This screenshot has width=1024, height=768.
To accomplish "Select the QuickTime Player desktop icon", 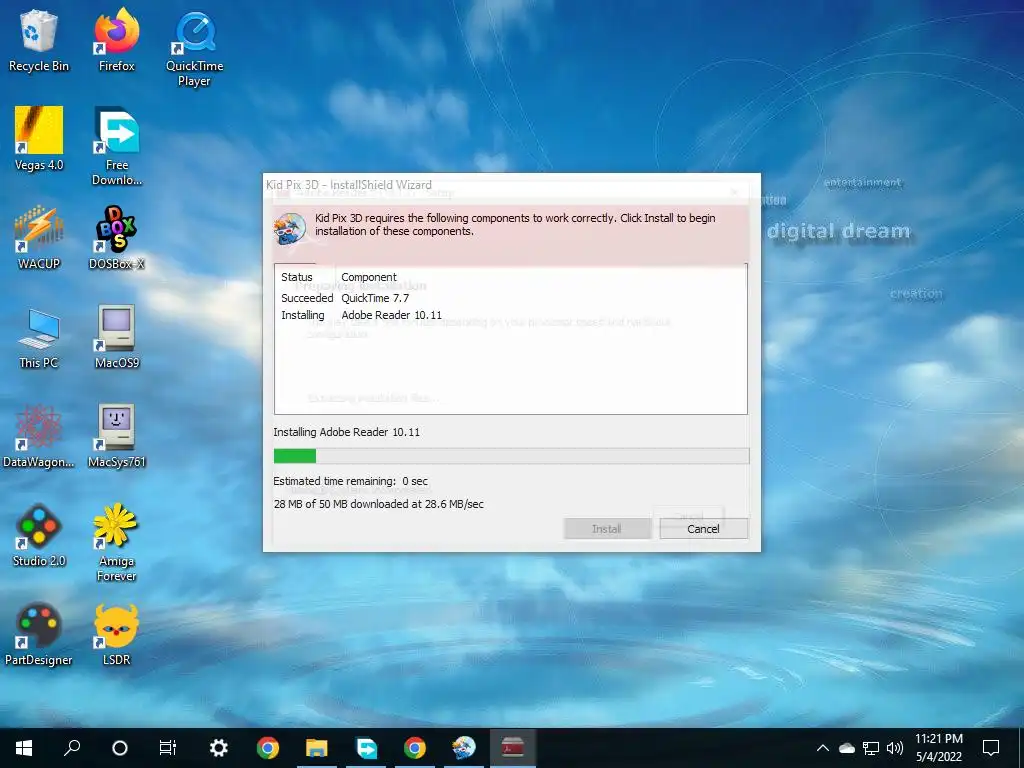I will [x=194, y=47].
